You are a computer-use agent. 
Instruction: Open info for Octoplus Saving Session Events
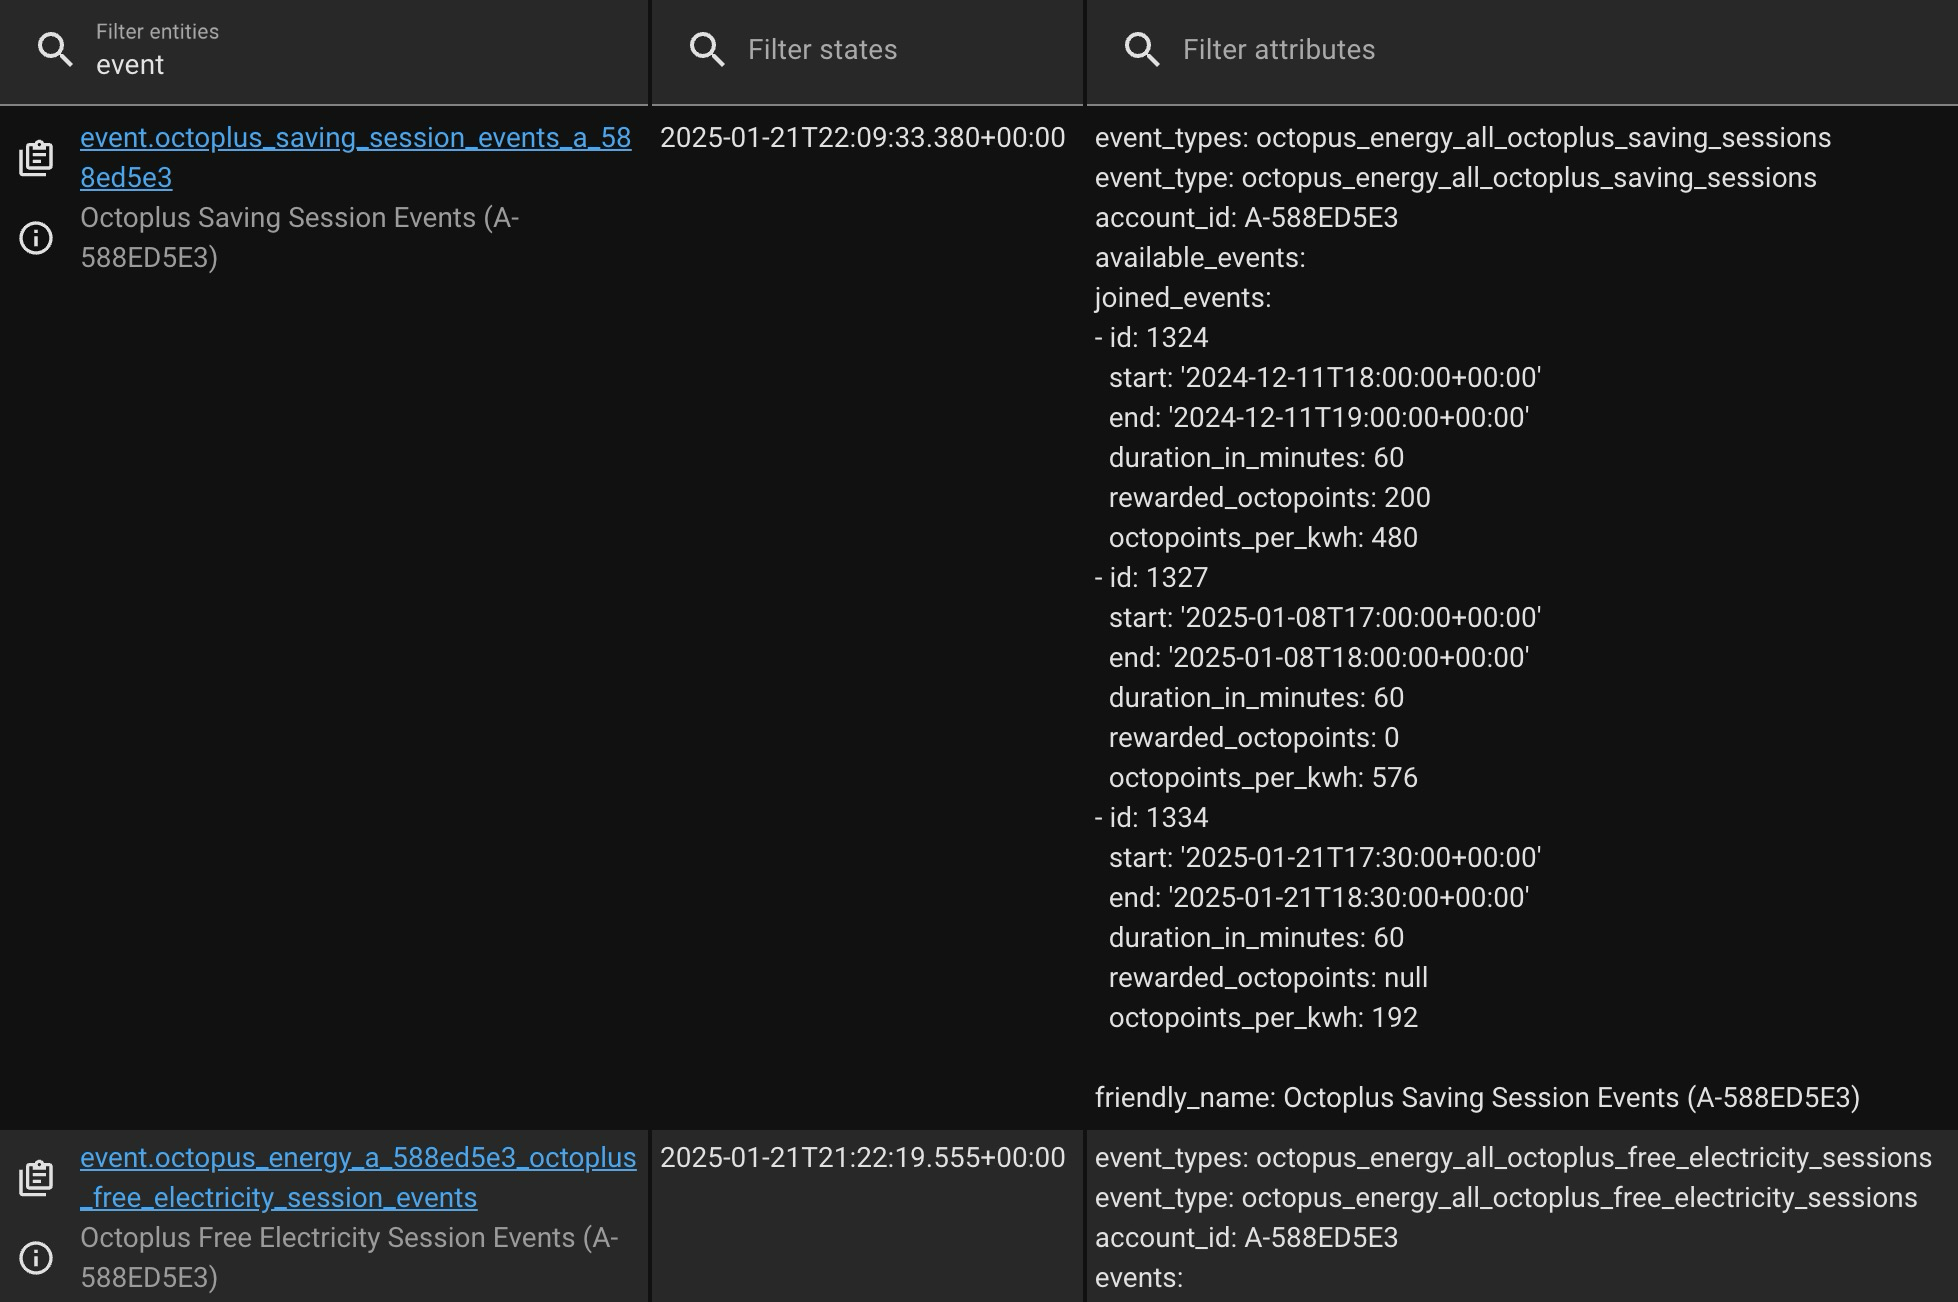click(36, 238)
